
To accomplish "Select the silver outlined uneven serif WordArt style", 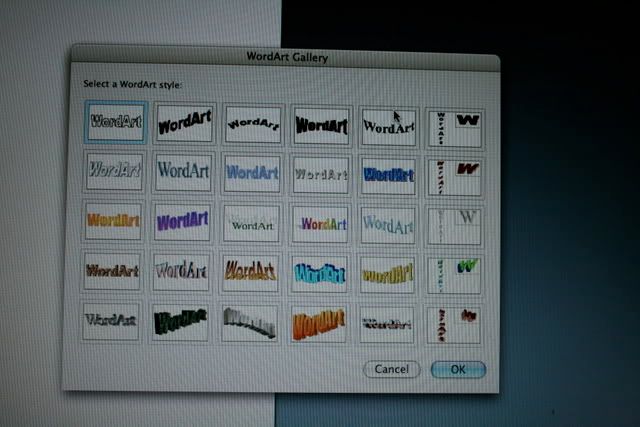I will tap(181, 272).
